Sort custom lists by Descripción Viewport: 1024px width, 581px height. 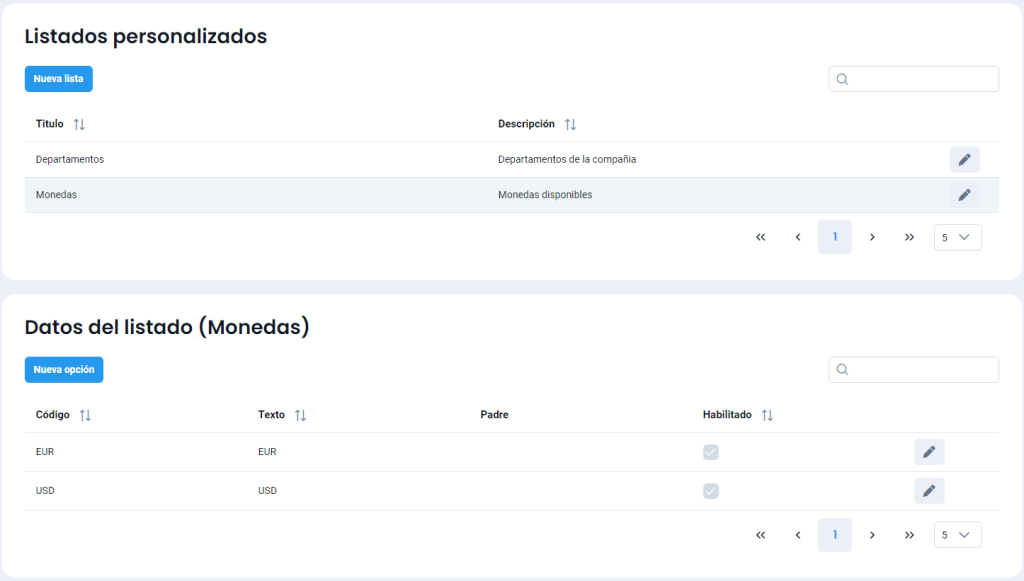click(x=570, y=125)
